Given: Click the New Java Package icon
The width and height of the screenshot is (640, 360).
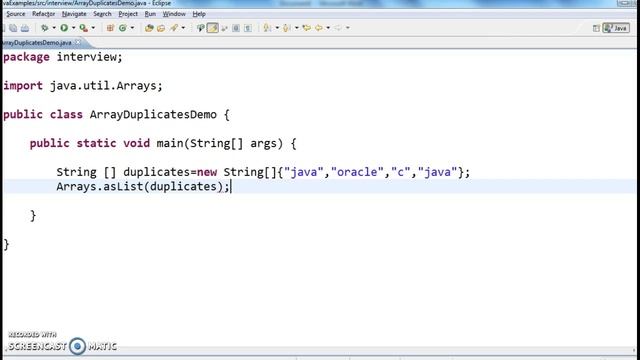Looking at the screenshot, I should click(110, 28).
